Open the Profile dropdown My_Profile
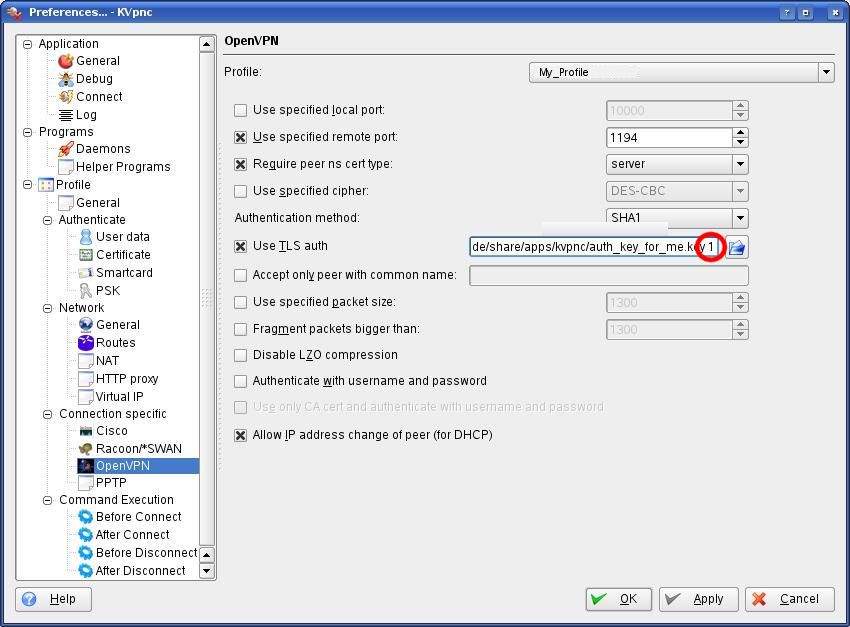Viewport: 850px width, 627px height. (x=681, y=72)
